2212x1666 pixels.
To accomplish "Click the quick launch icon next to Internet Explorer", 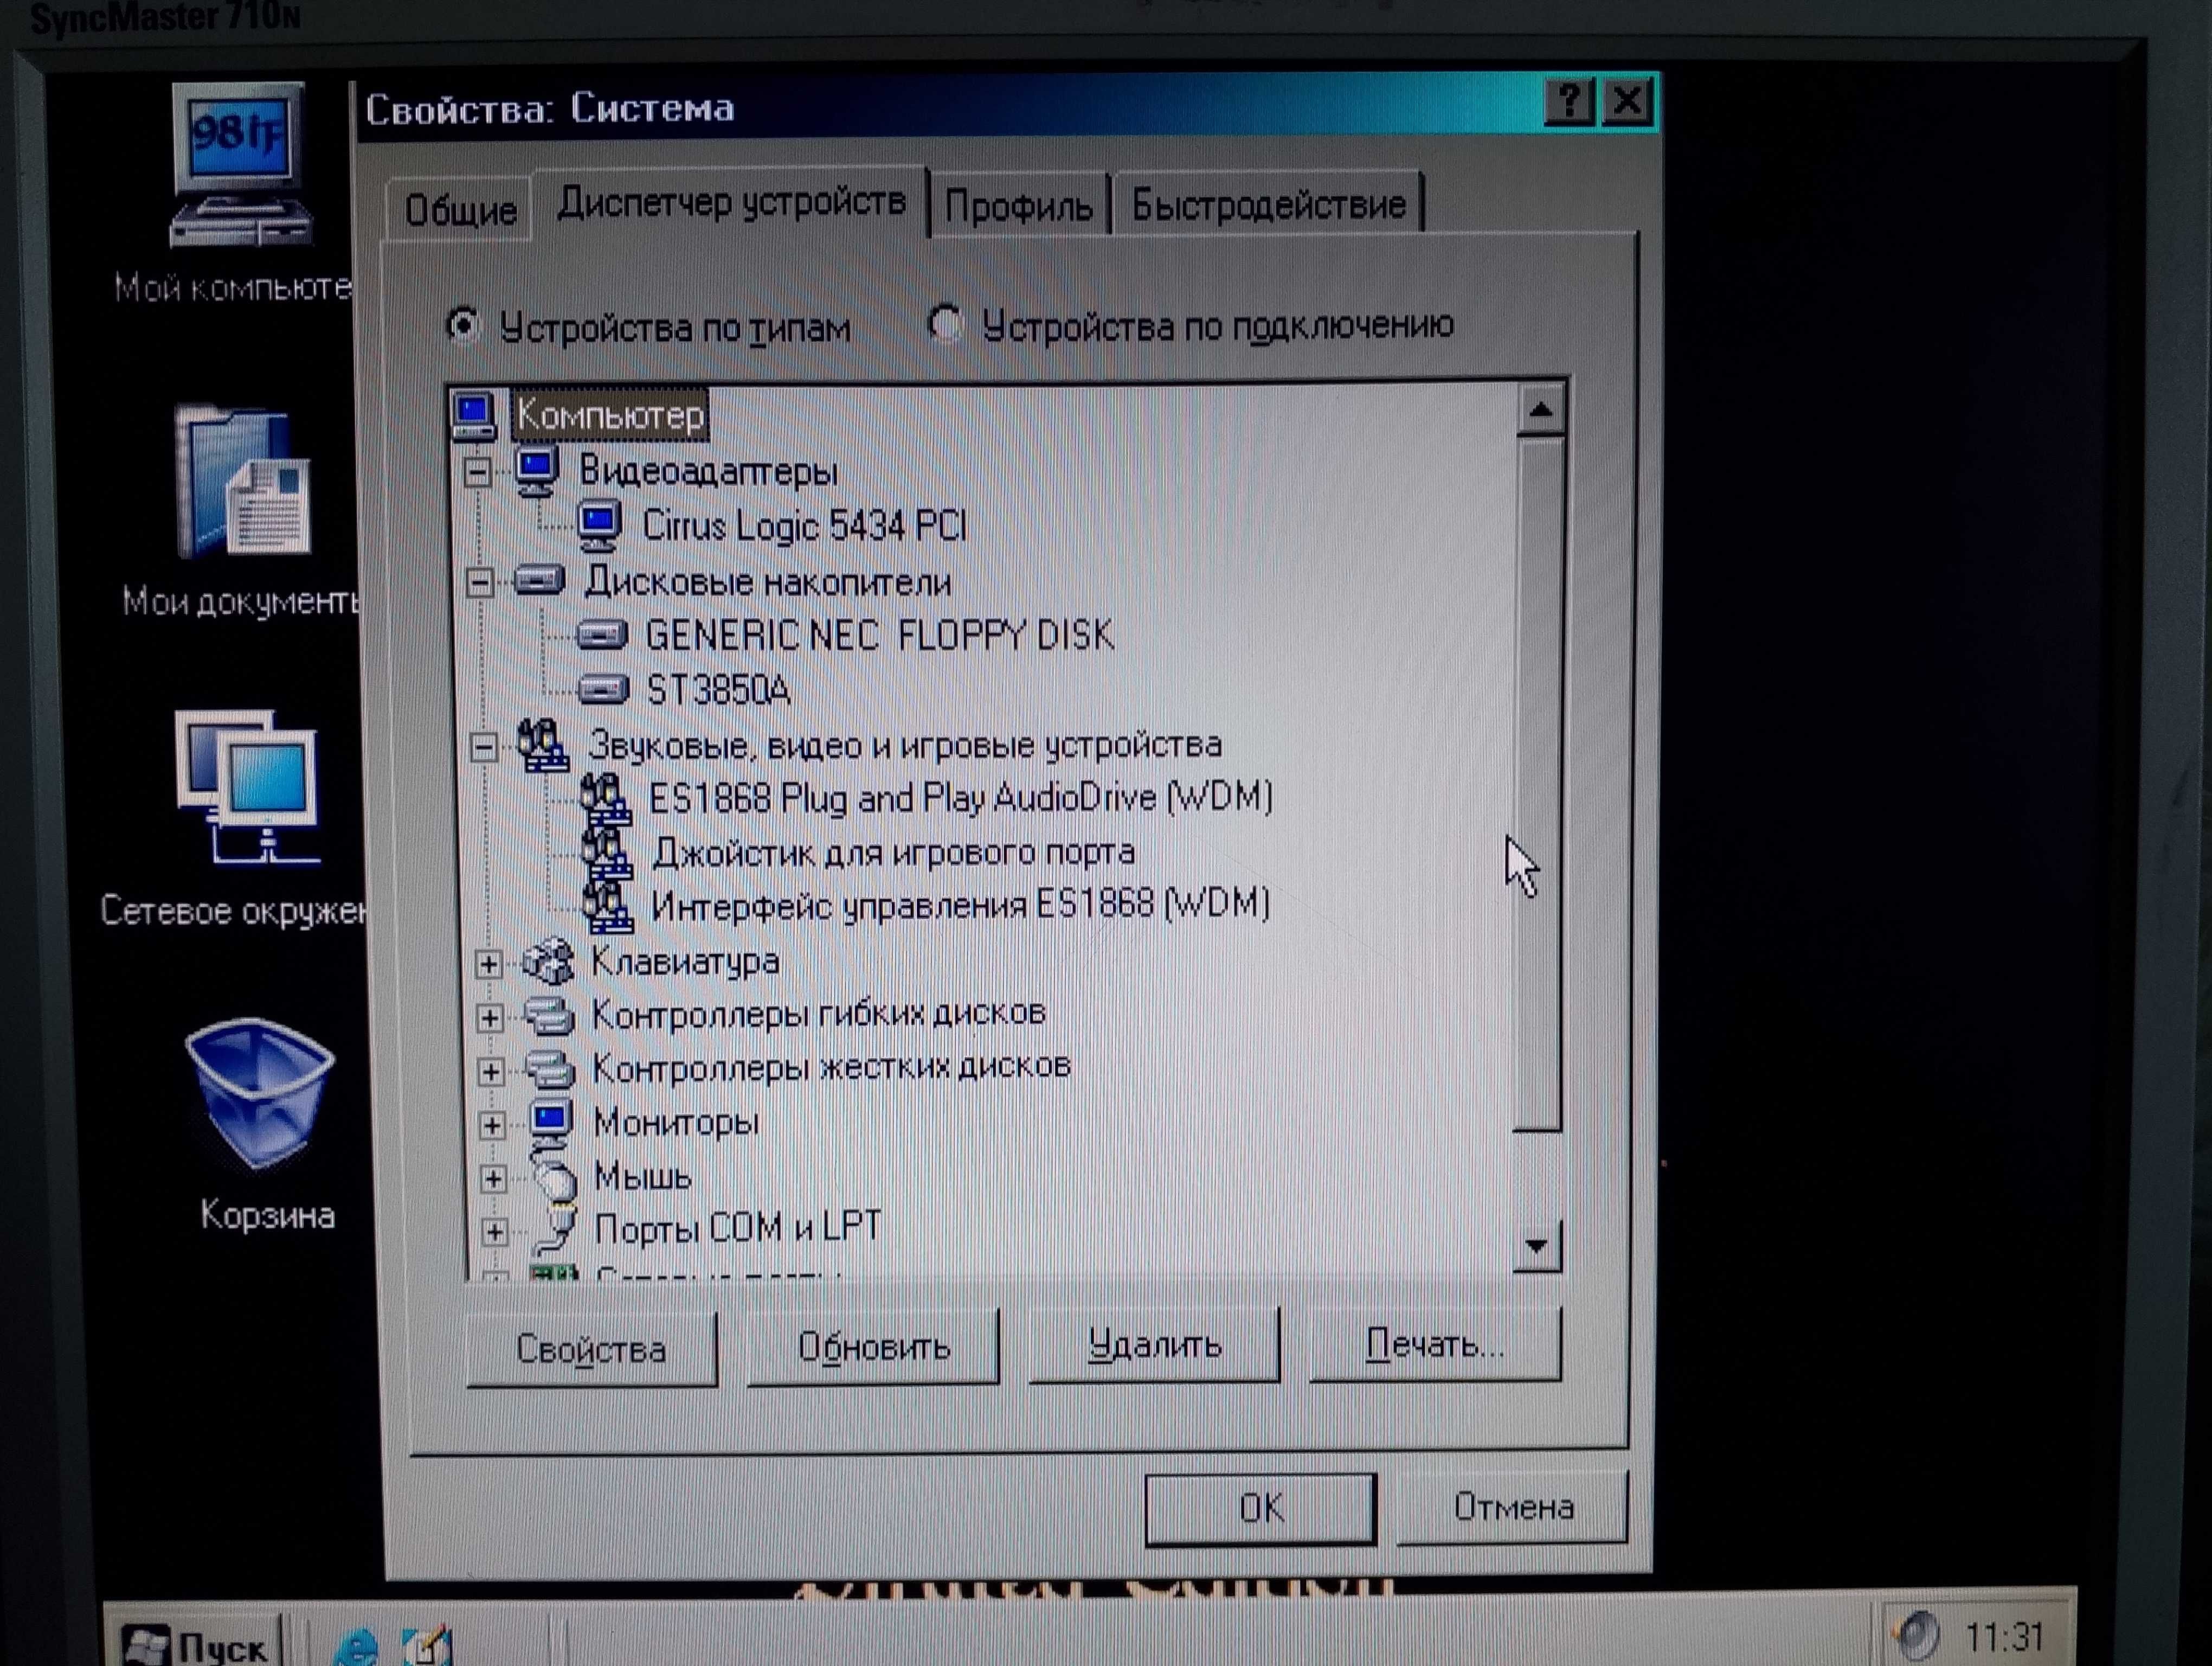I will click(x=427, y=1645).
